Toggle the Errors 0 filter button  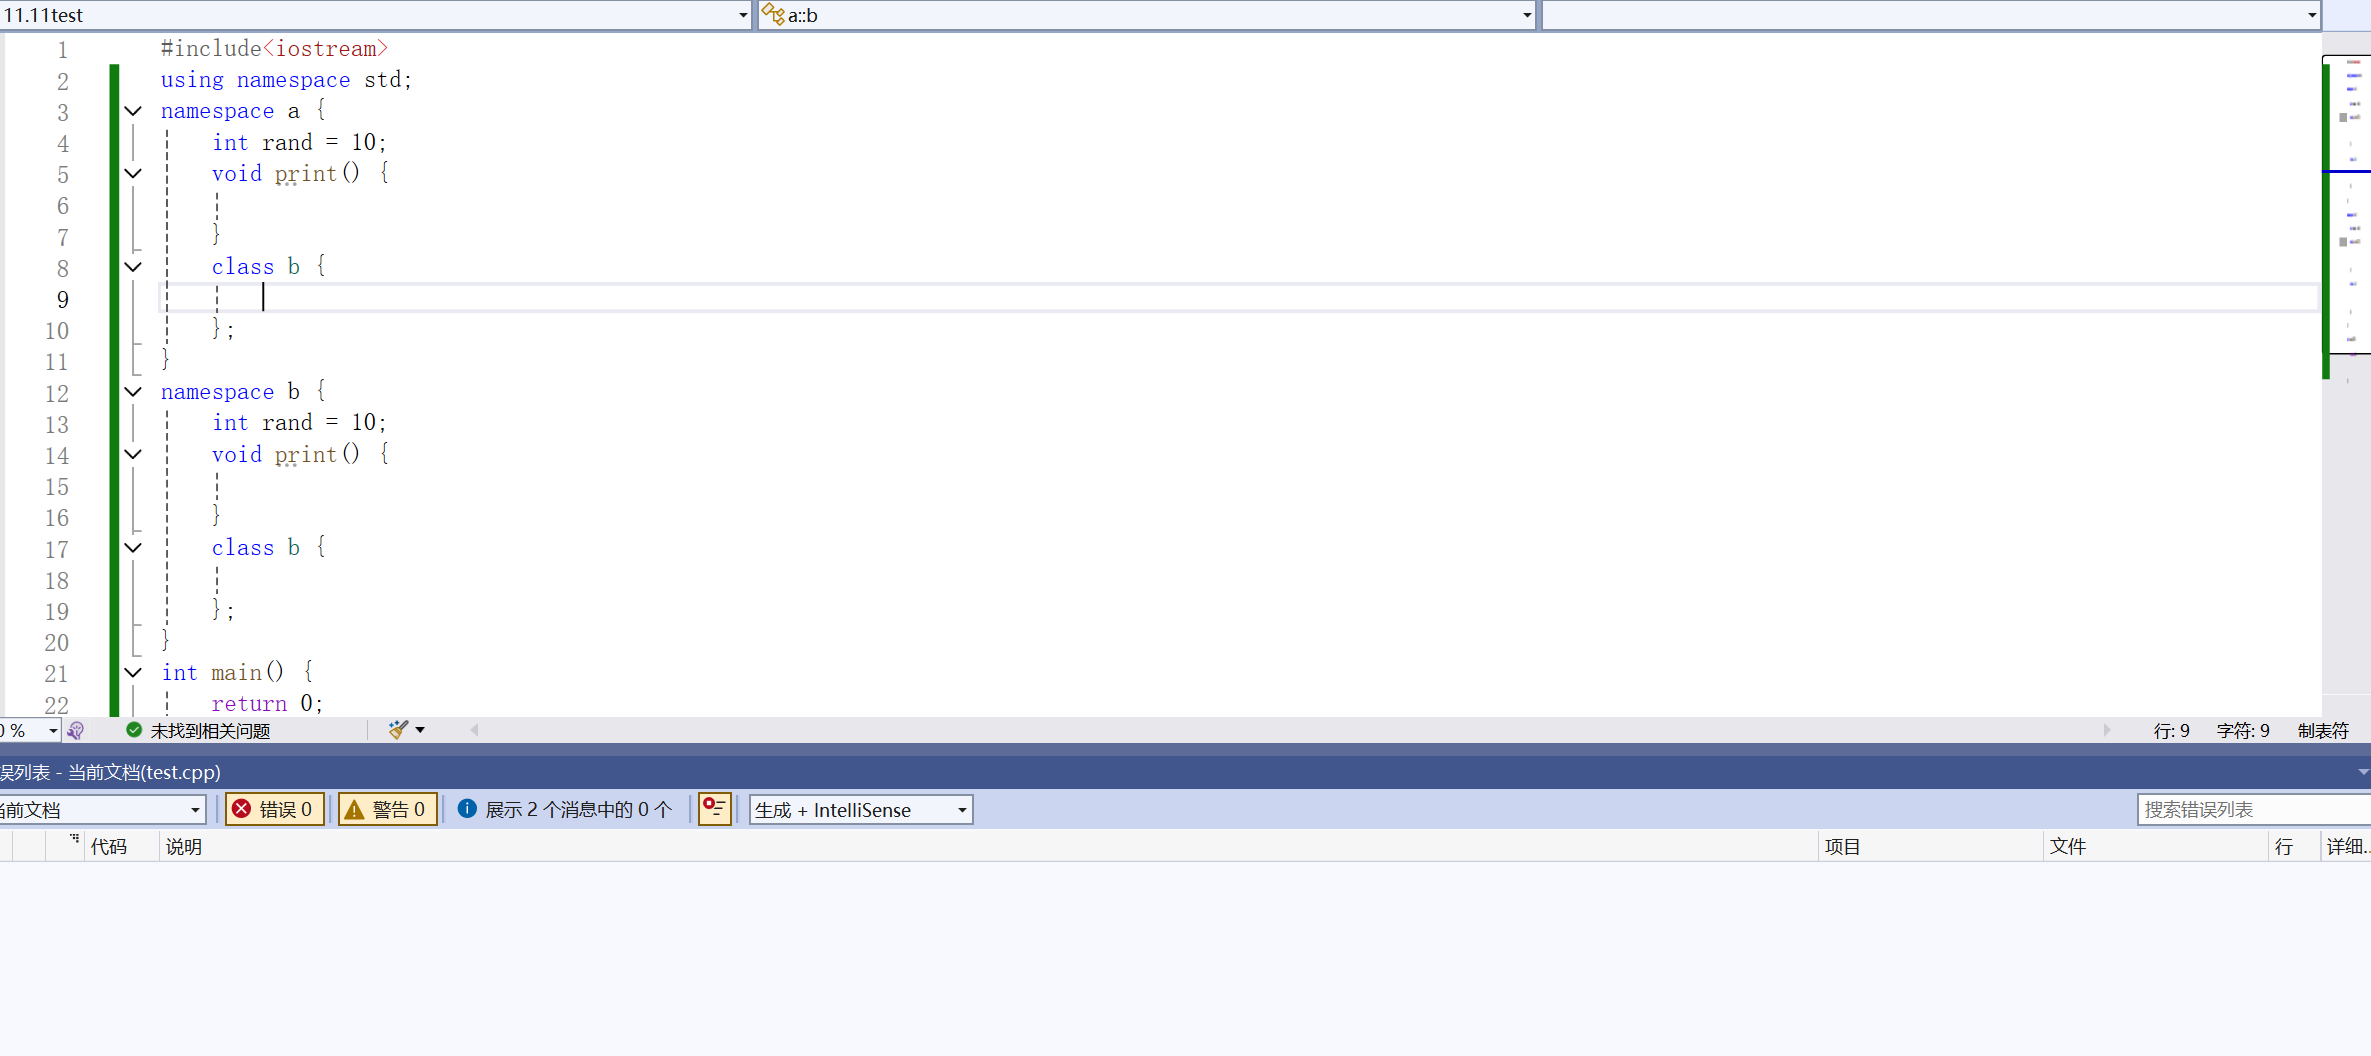pos(275,809)
